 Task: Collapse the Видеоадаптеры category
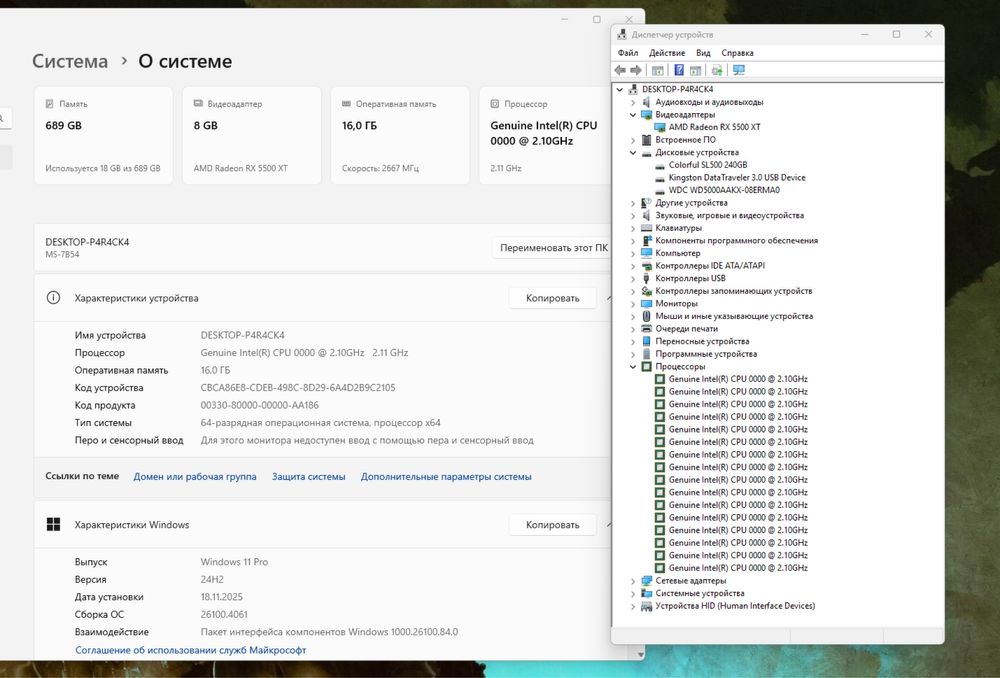point(633,115)
